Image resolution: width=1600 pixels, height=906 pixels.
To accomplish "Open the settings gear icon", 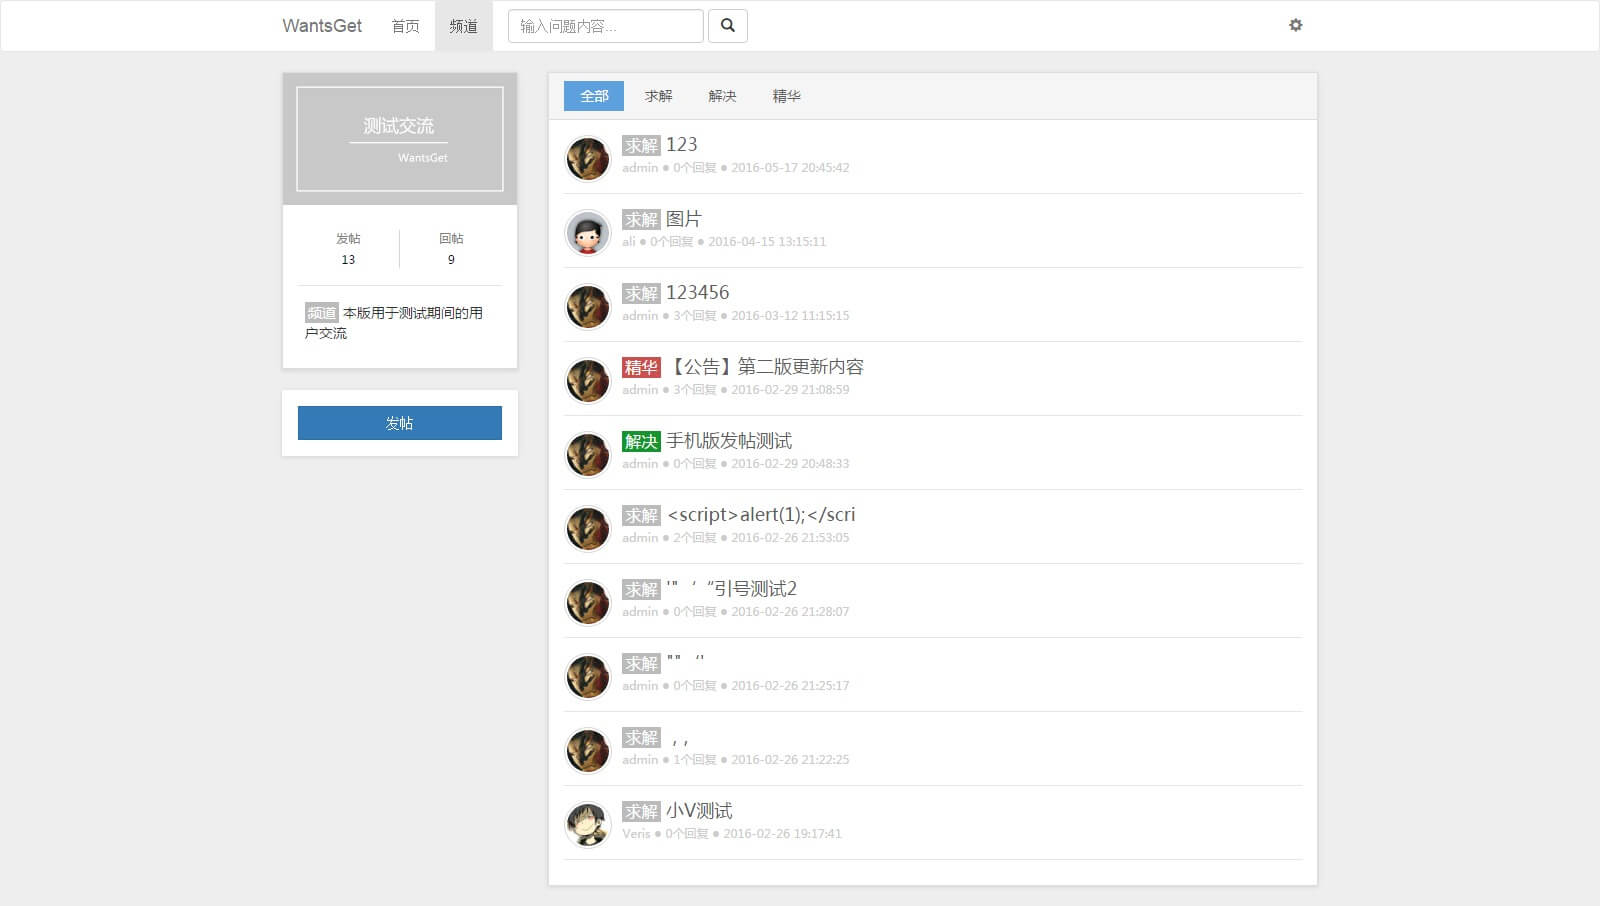I will click(x=1295, y=25).
